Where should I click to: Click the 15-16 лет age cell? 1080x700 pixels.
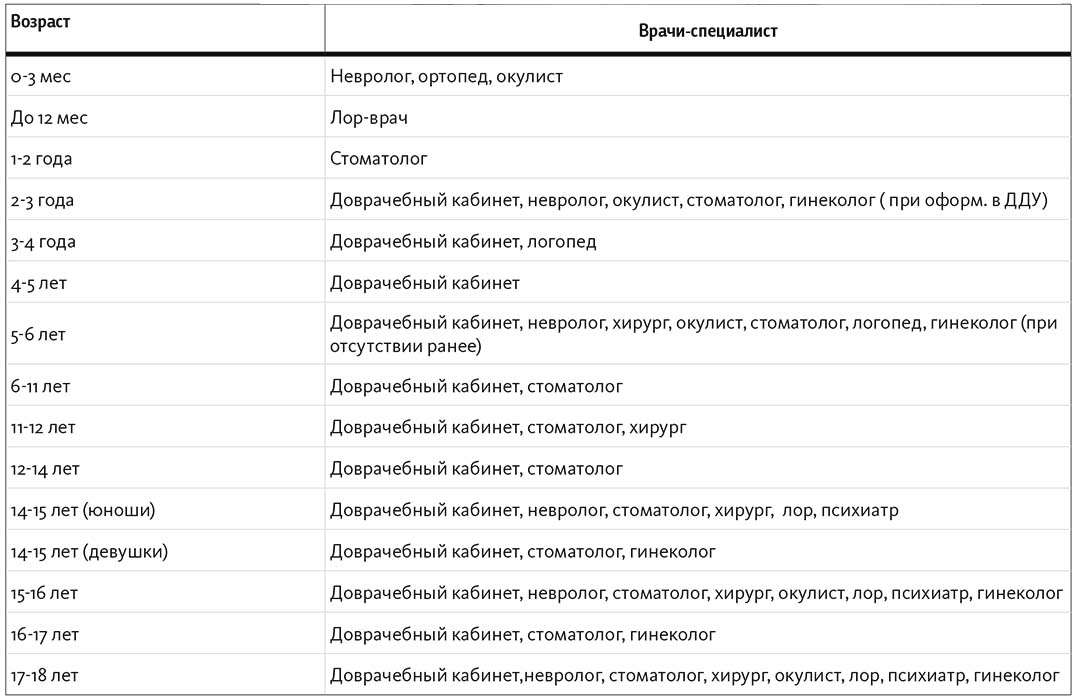165,593
